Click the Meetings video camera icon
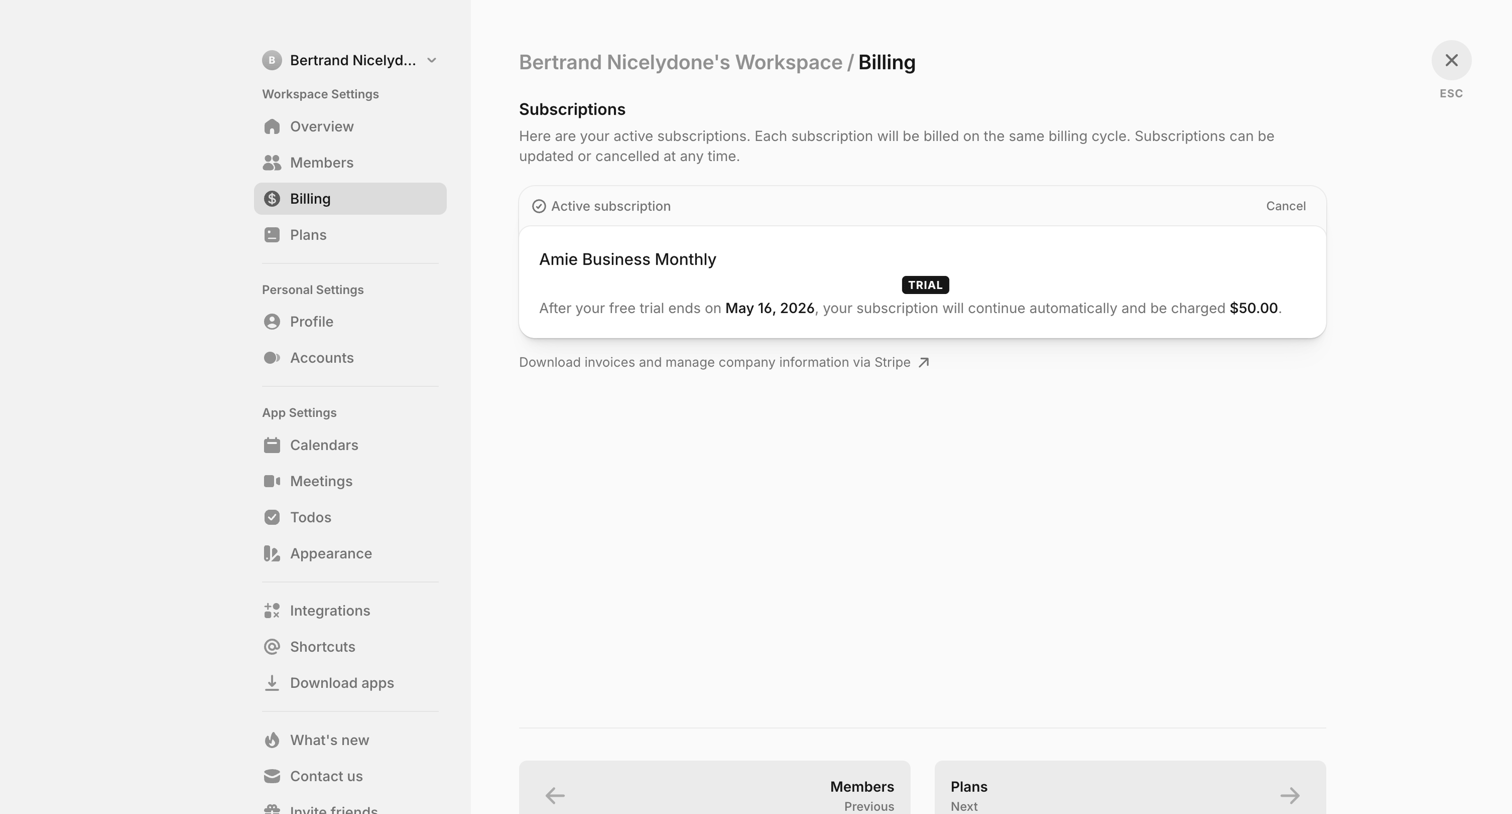1512x814 pixels. coord(272,481)
